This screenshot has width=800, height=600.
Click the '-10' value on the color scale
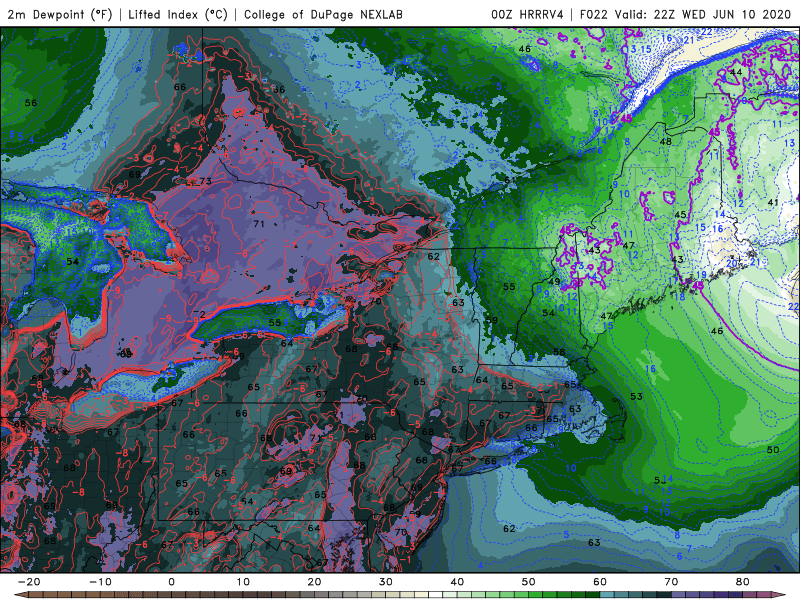(x=100, y=582)
